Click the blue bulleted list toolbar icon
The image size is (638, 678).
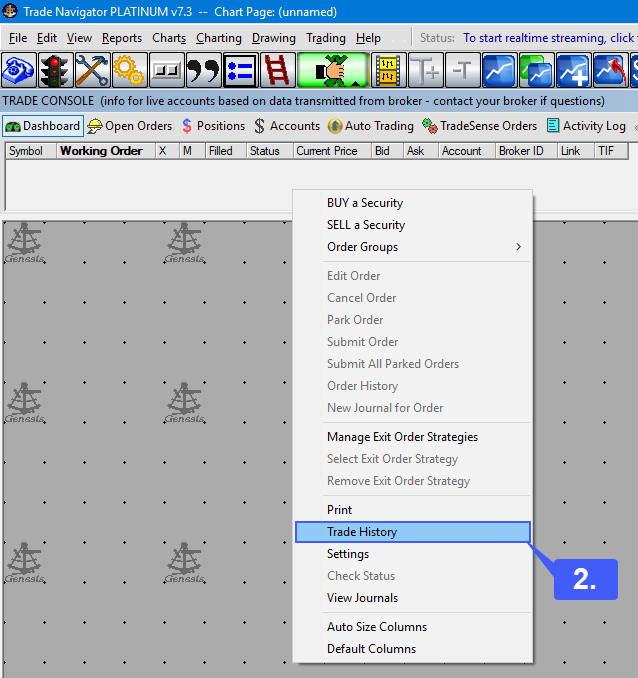coord(241,70)
